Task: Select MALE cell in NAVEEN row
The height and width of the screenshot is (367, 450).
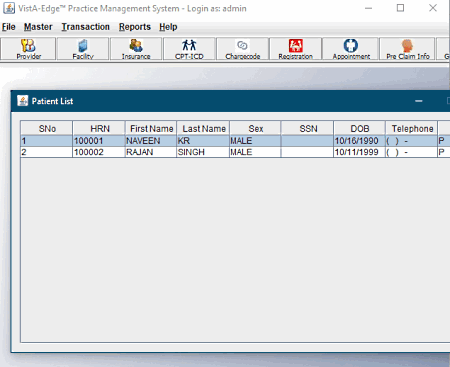Action: [255, 141]
